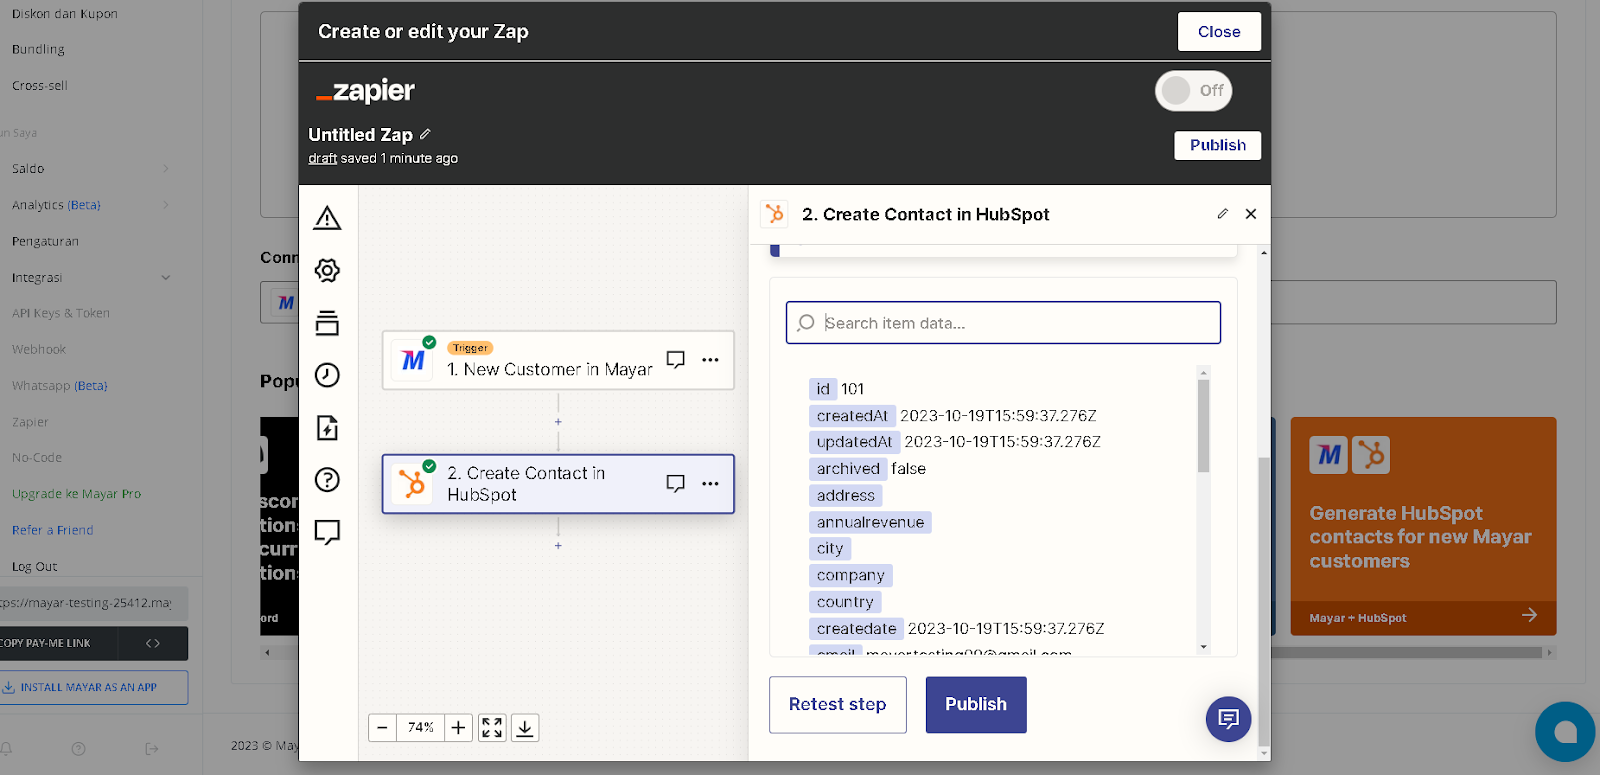Open more options for Create Contact in HubSpot step

(x=710, y=484)
